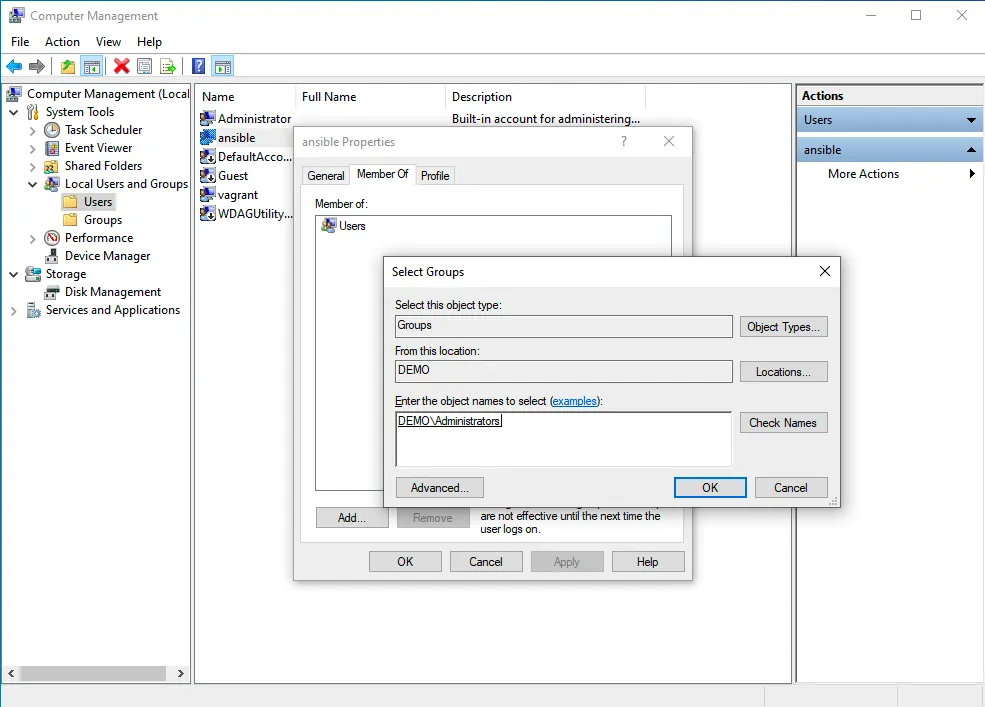This screenshot has height=707, width=985.
Task: Click the Up one level folder icon
Action: 68,66
